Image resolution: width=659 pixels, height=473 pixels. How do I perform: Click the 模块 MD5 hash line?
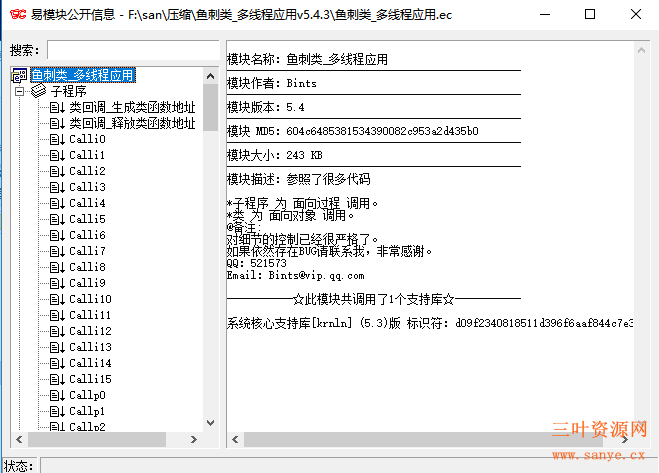tap(353, 131)
